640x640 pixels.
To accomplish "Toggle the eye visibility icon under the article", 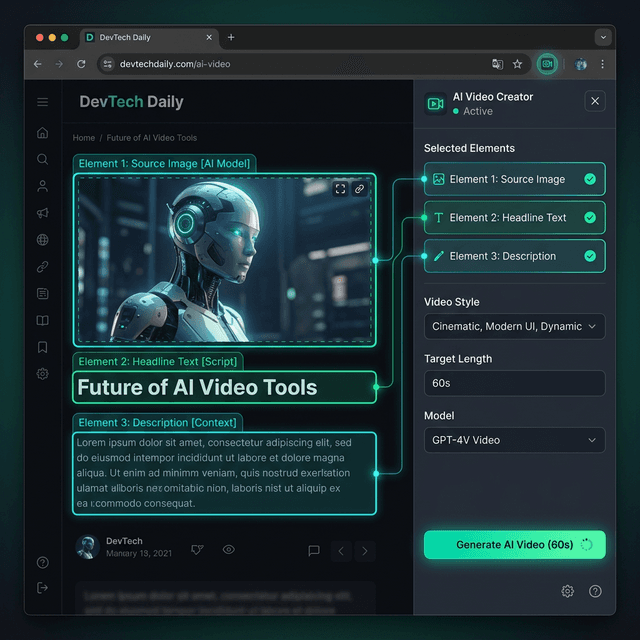I will point(229,550).
